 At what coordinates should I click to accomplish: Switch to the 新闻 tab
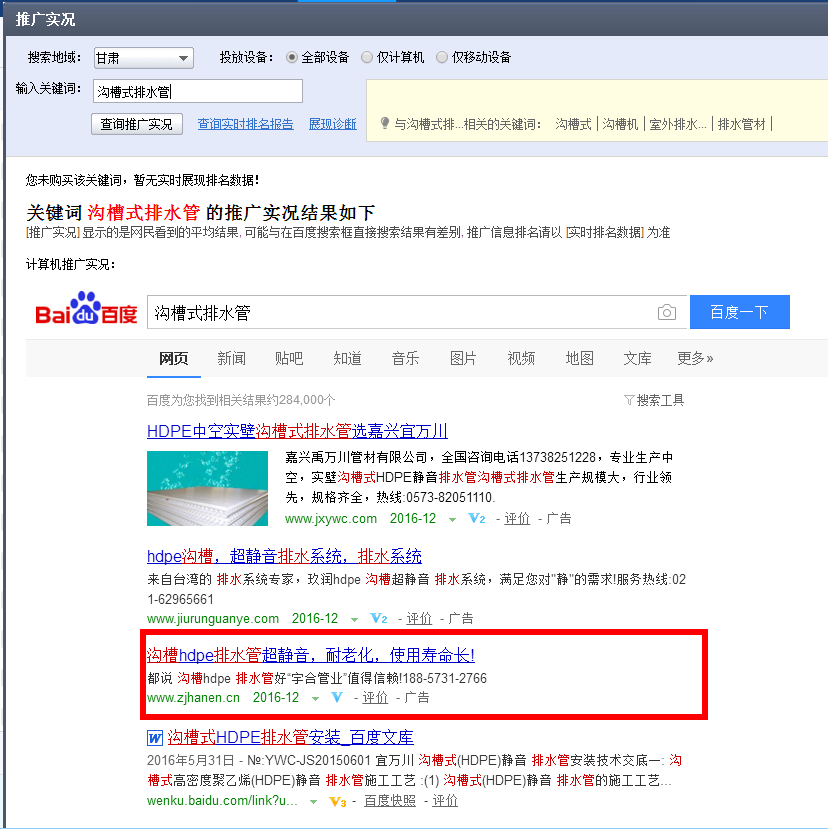click(x=231, y=358)
